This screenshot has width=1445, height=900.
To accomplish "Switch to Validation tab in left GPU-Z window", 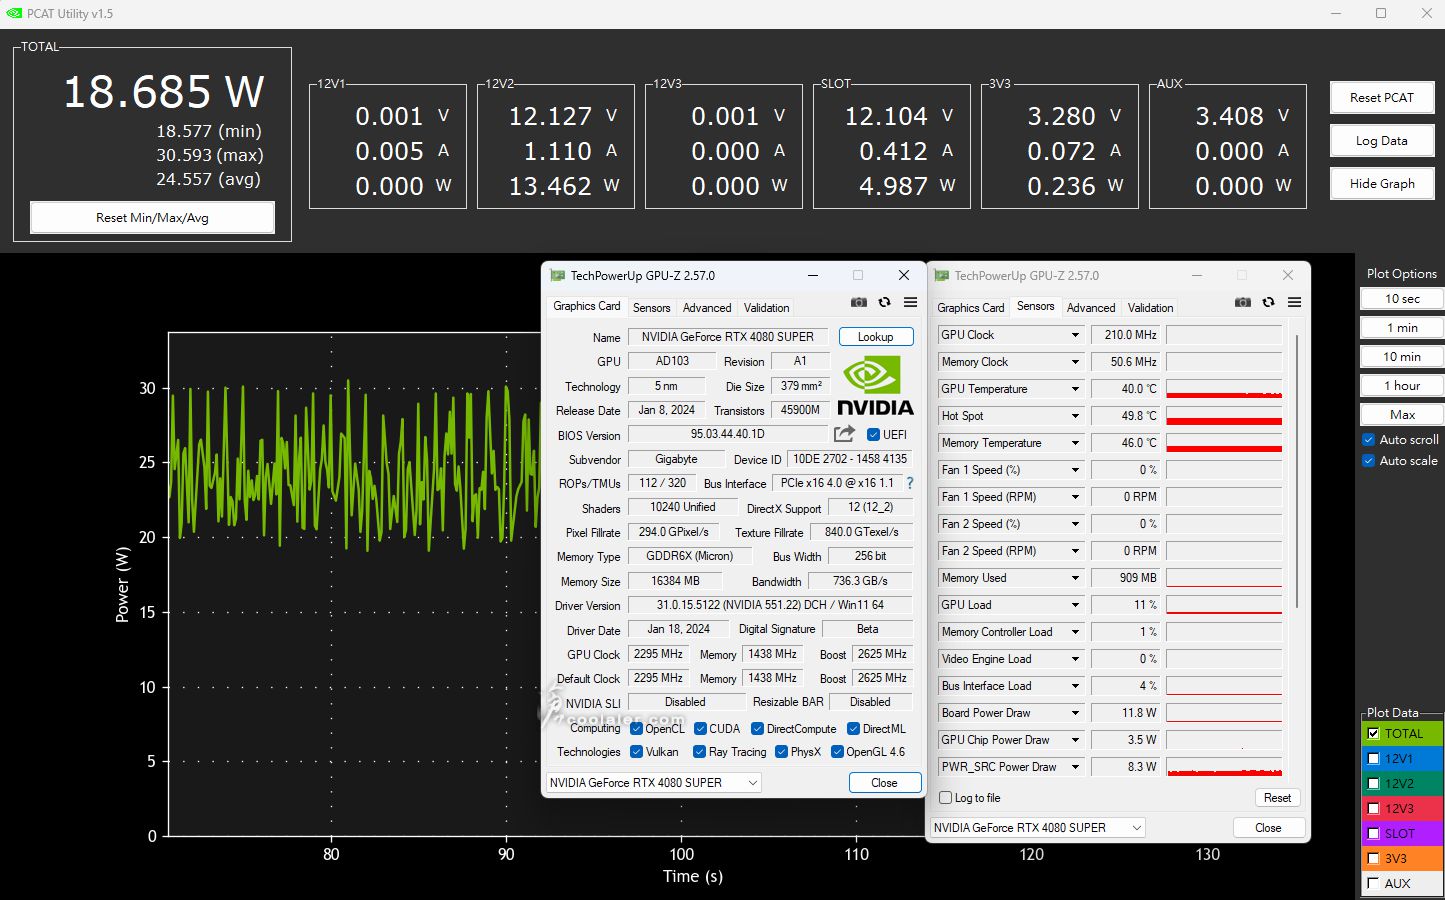I will [x=767, y=308].
